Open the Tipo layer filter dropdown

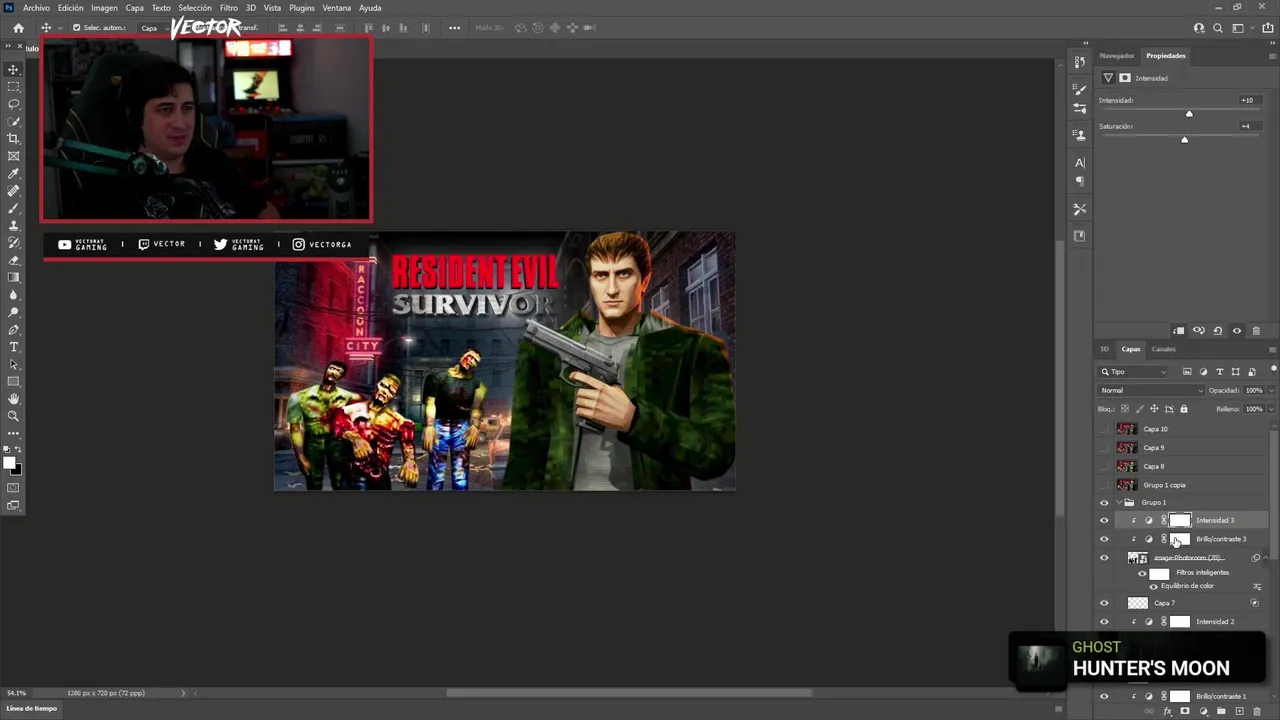[x=1133, y=372]
